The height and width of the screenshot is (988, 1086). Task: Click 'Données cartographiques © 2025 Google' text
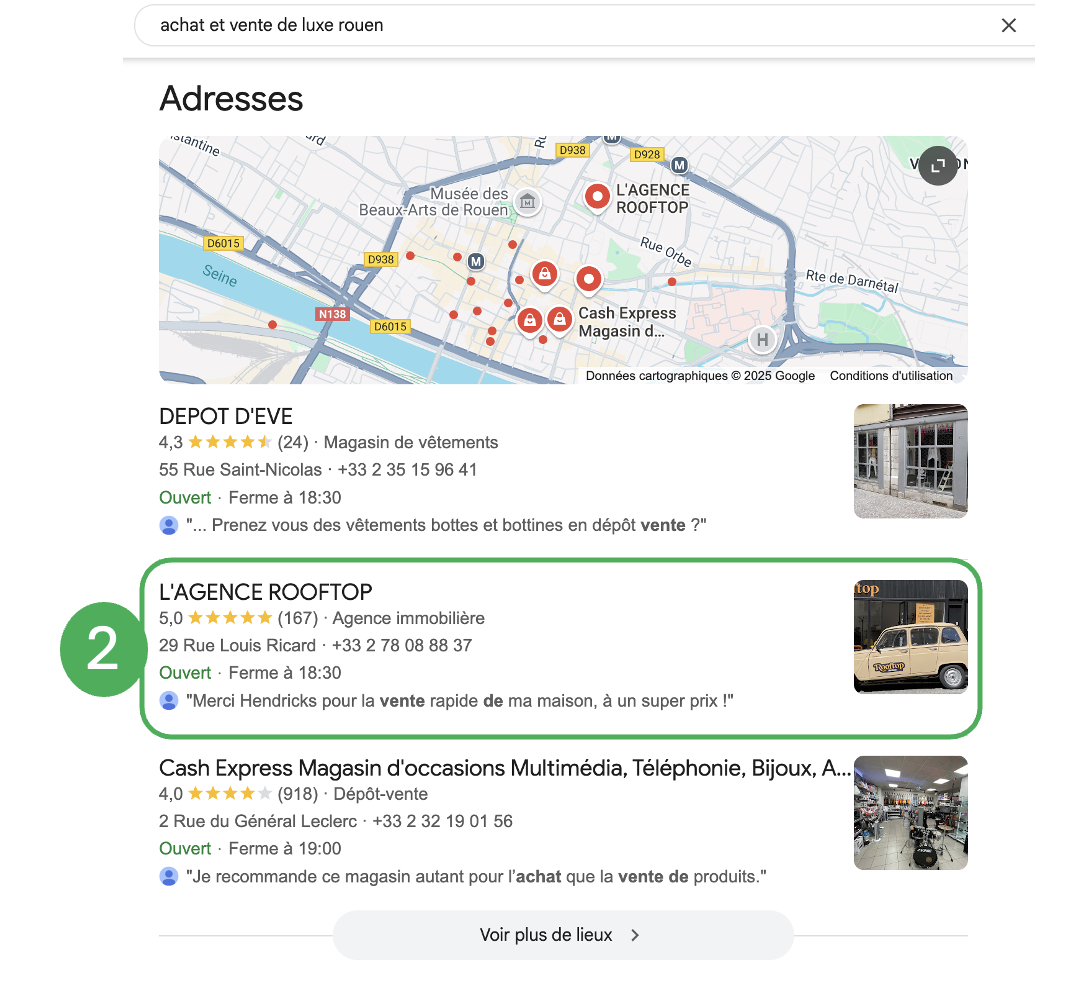pyautogui.click(x=700, y=376)
